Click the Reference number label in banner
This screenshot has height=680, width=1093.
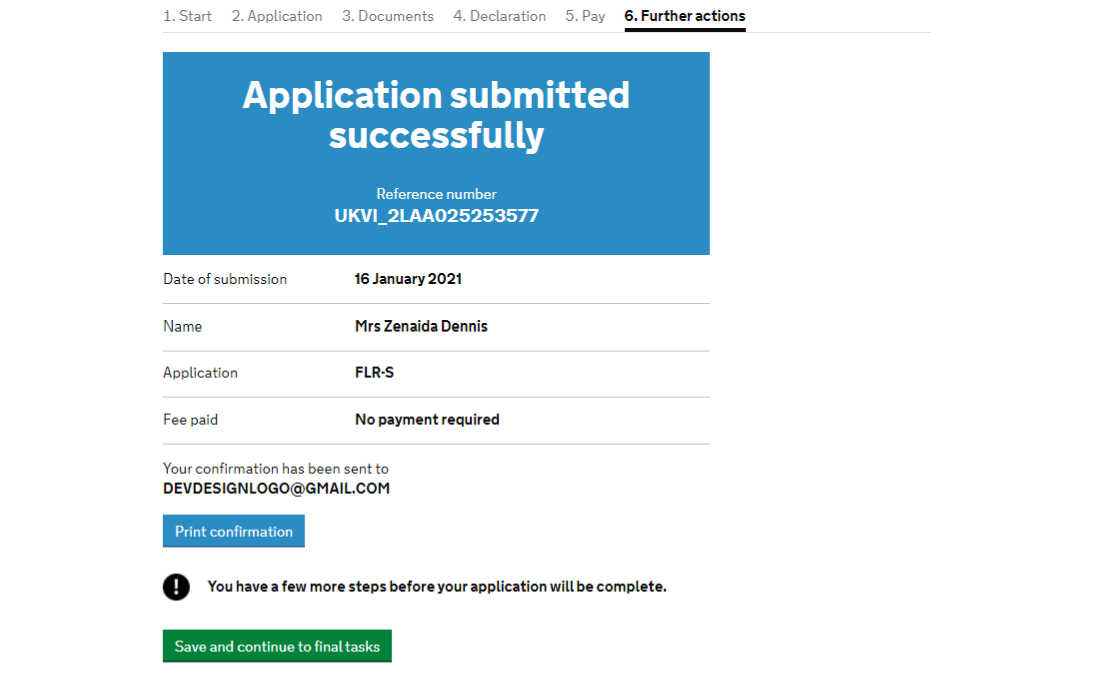pos(436,194)
